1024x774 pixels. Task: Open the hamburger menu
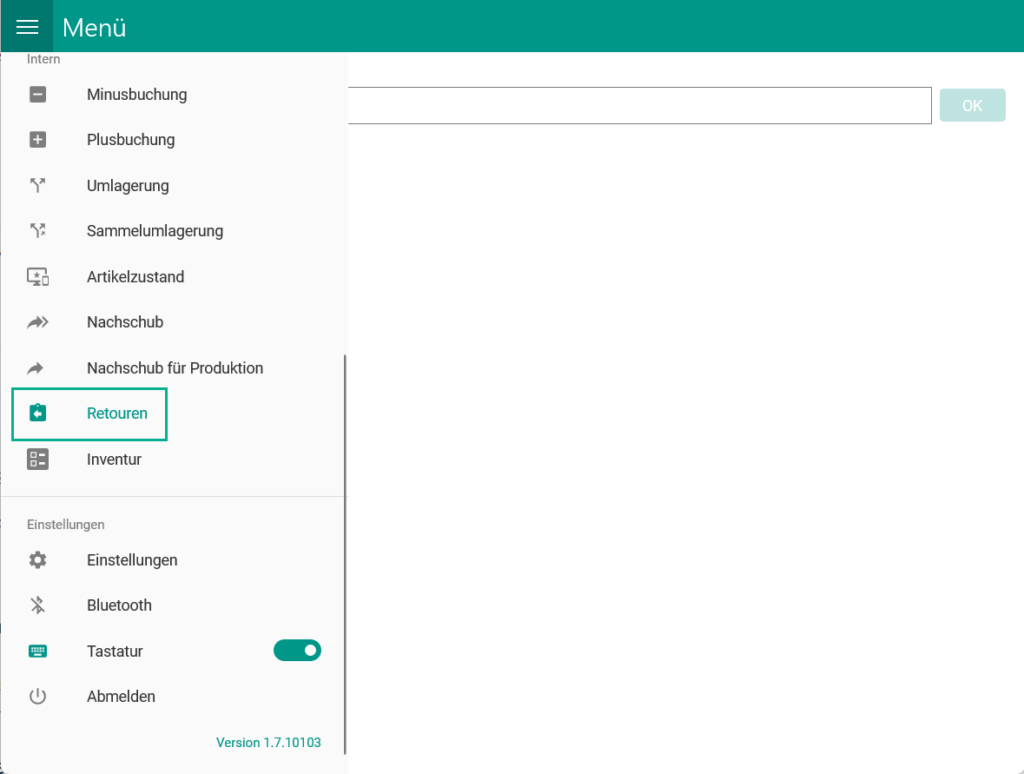tap(27, 26)
